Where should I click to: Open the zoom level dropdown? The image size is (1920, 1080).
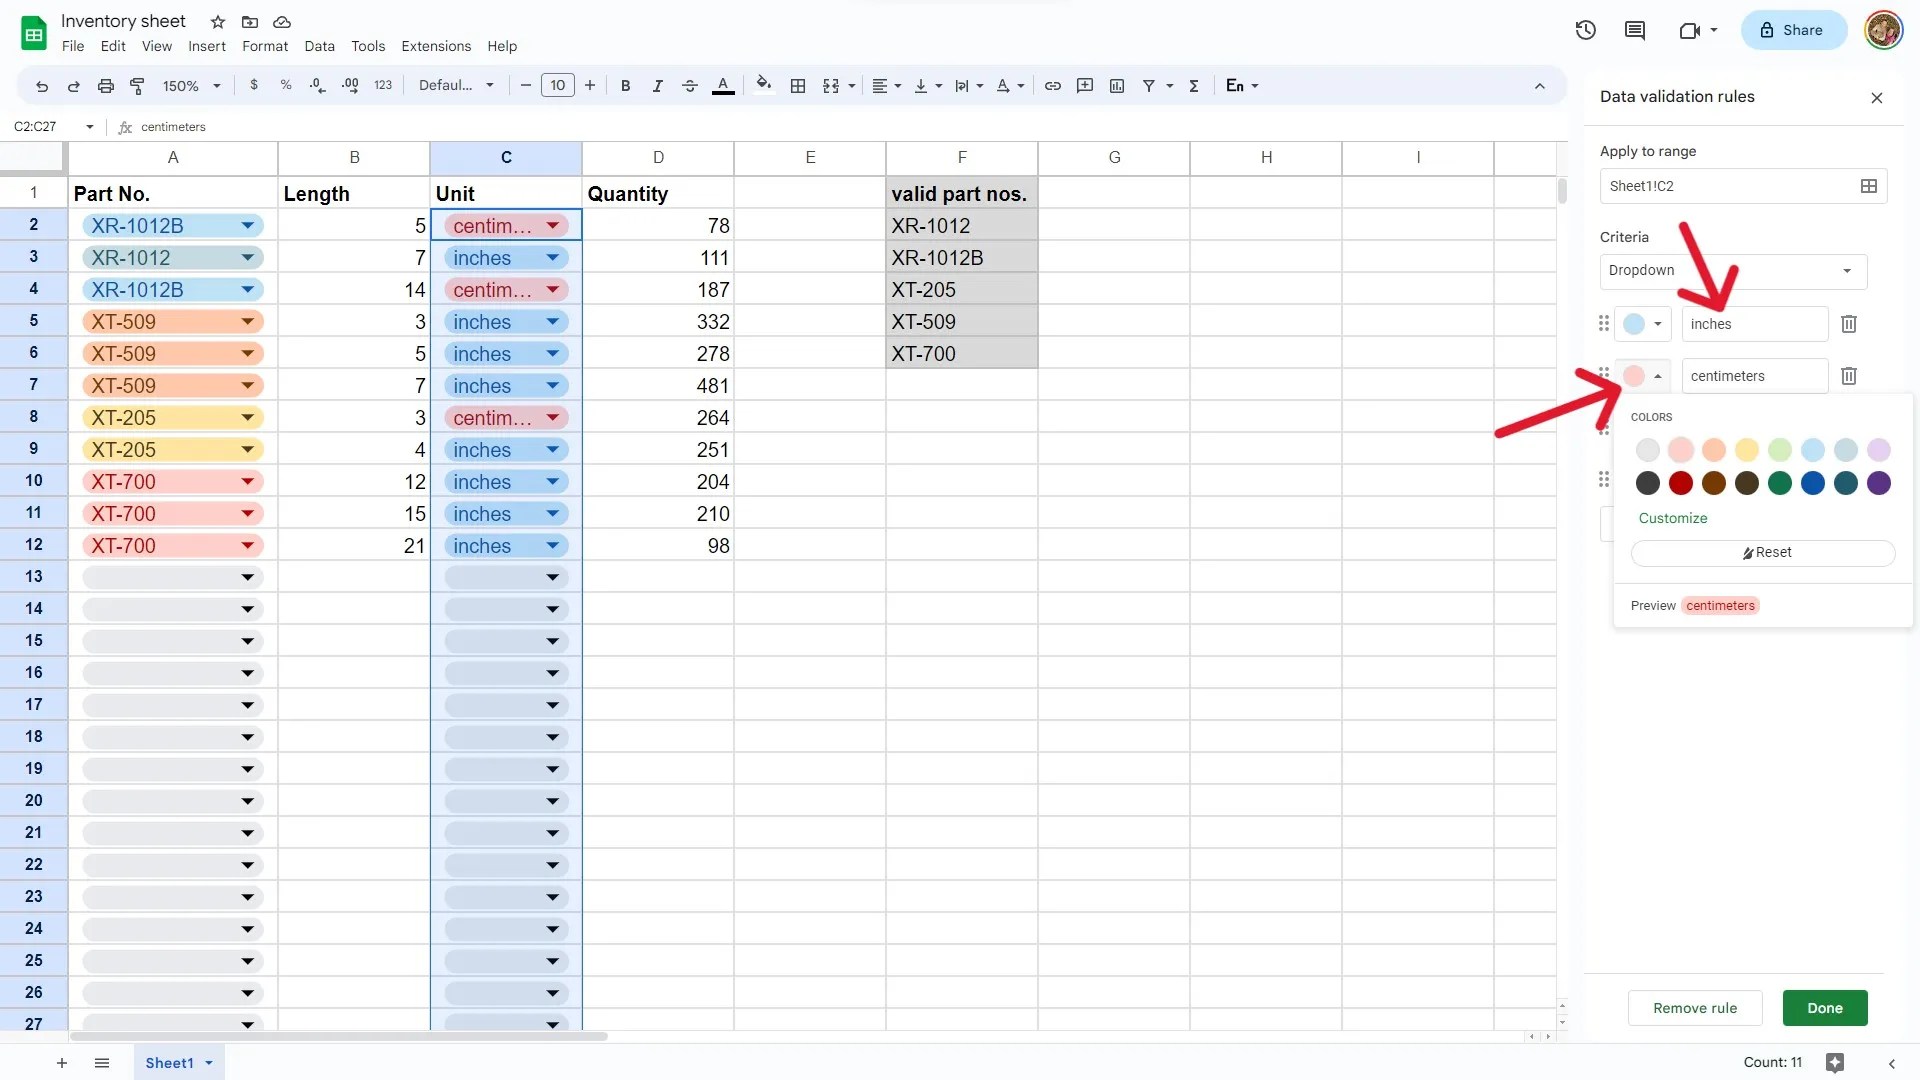(x=190, y=86)
